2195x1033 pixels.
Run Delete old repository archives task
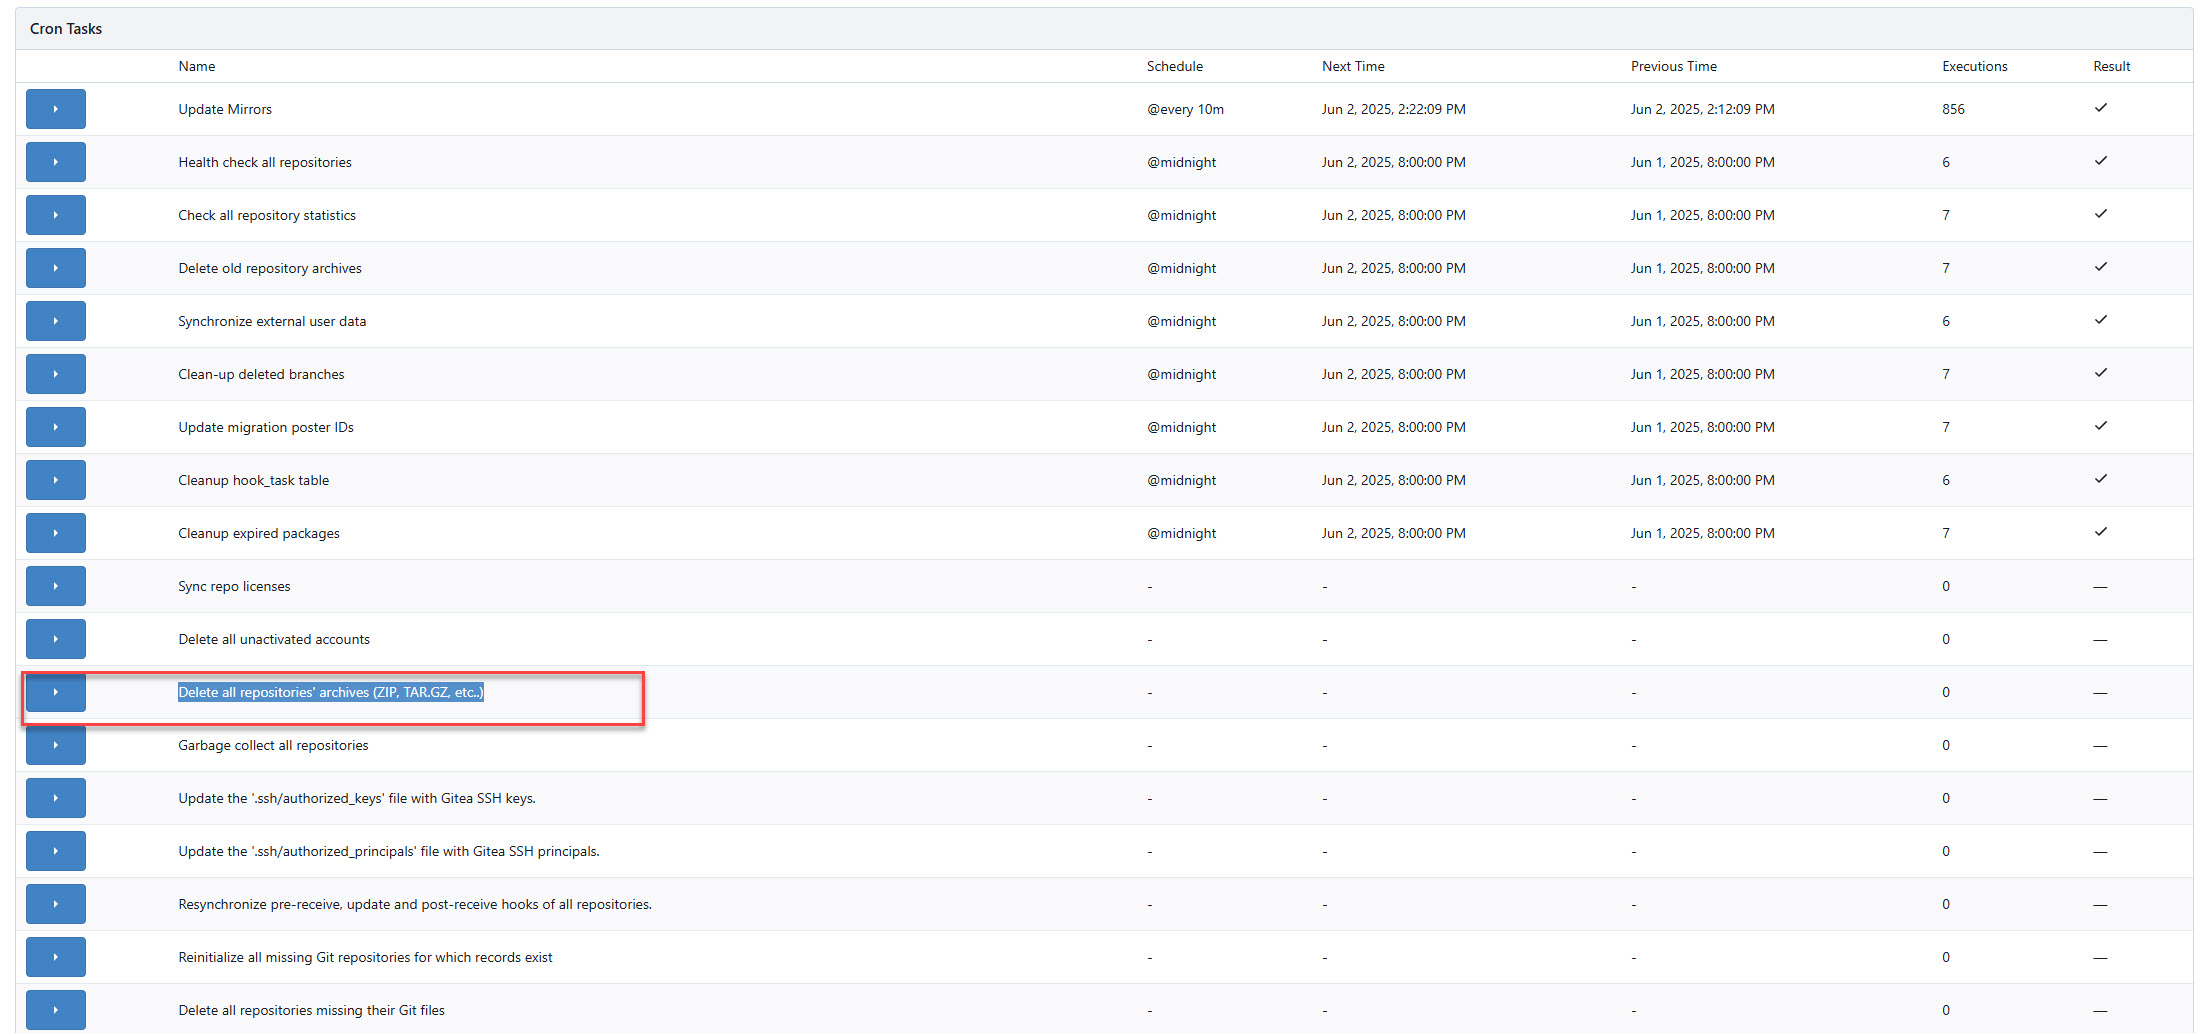[56, 268]
